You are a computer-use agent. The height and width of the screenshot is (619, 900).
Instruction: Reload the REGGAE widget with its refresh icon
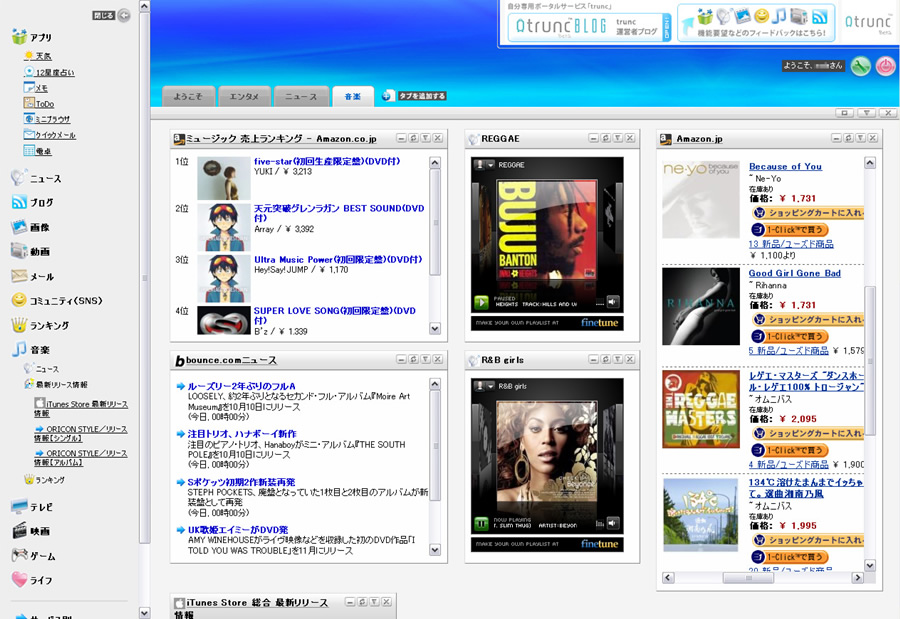pos(606,138)
